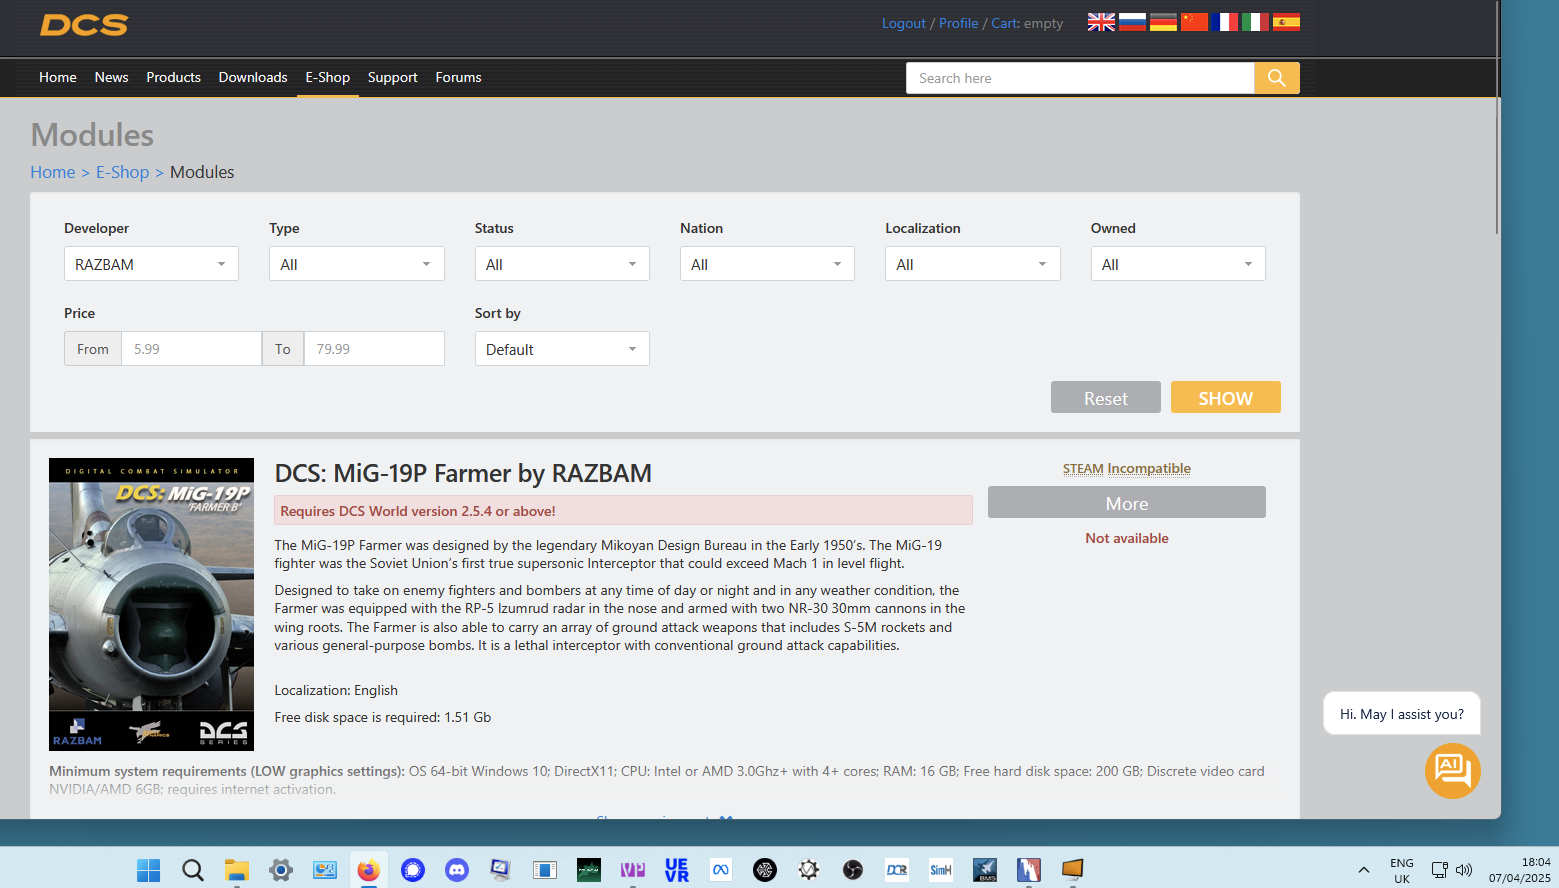Switch site language with the Spanish flag
The width and height of the screenshot is (1559, 888).
click(x=1287, y=22)
